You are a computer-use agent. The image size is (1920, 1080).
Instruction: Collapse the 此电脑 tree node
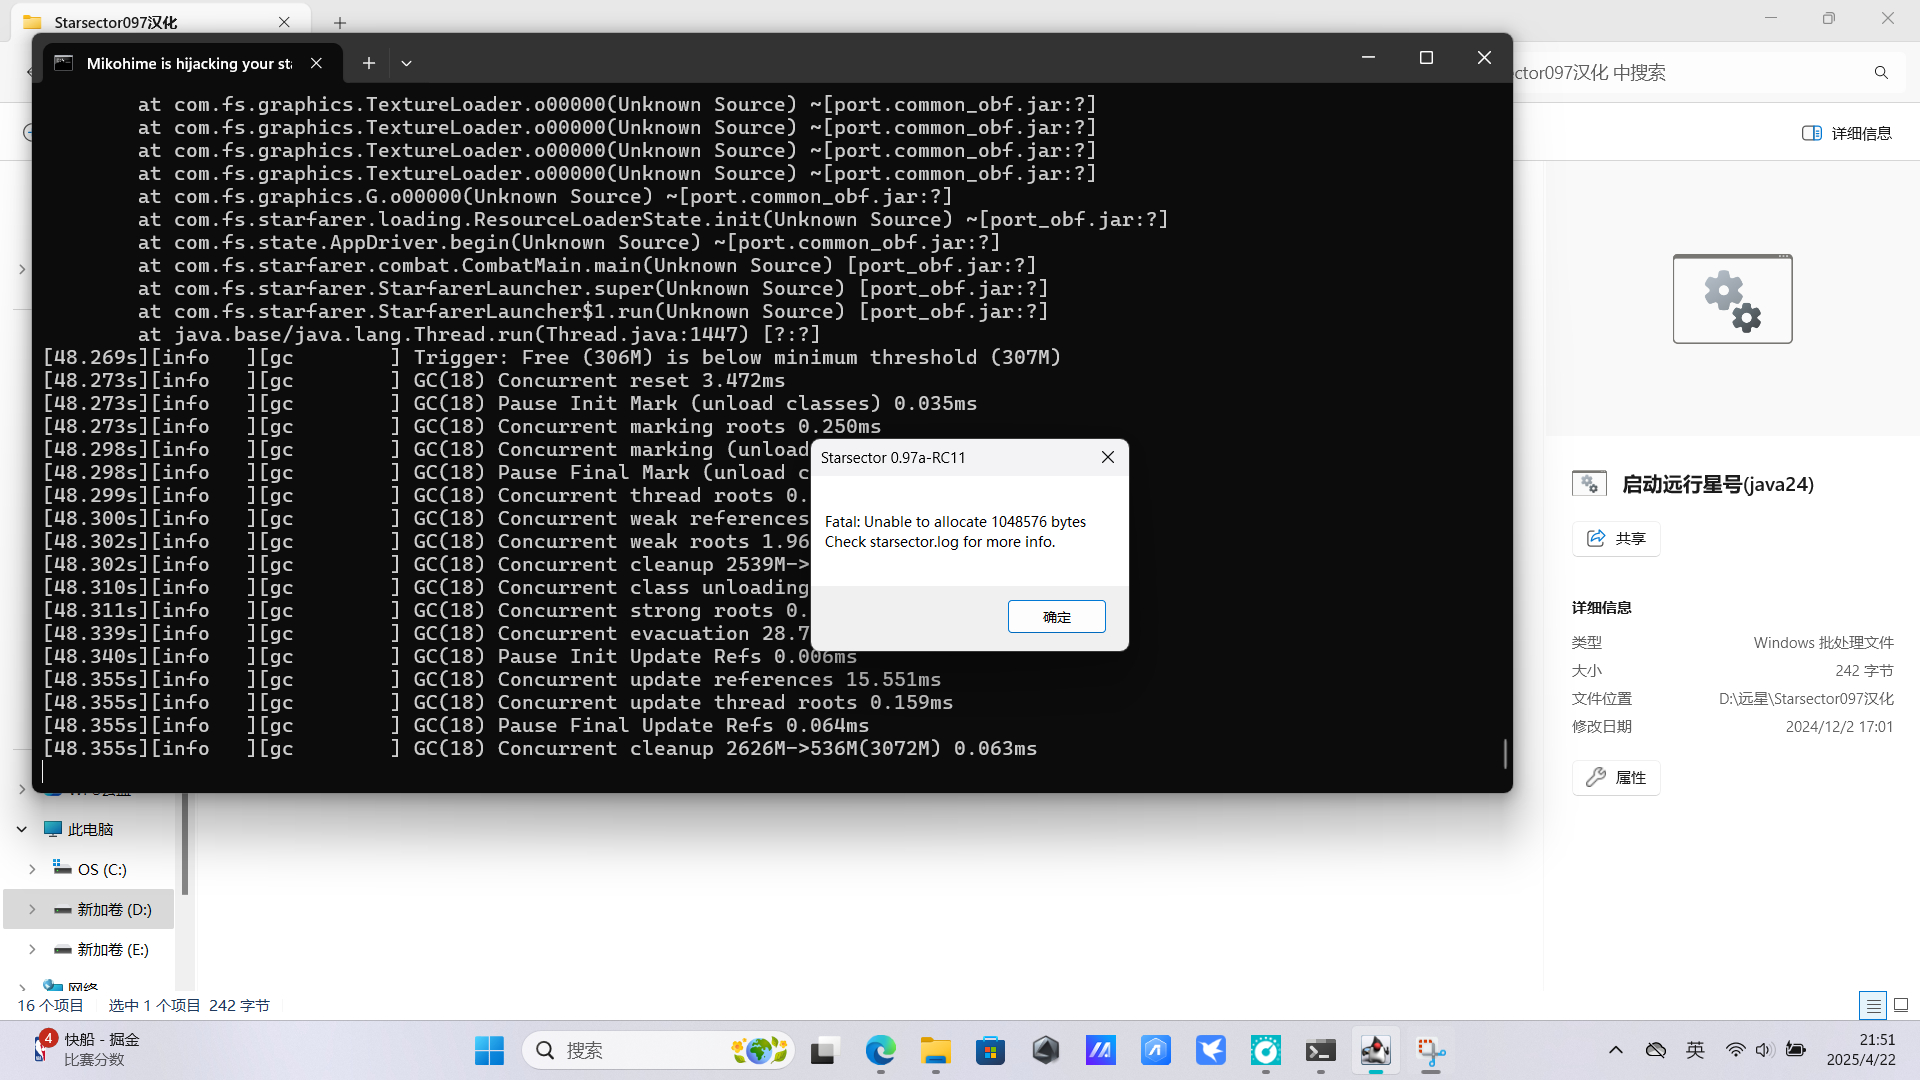click(22, 829)
